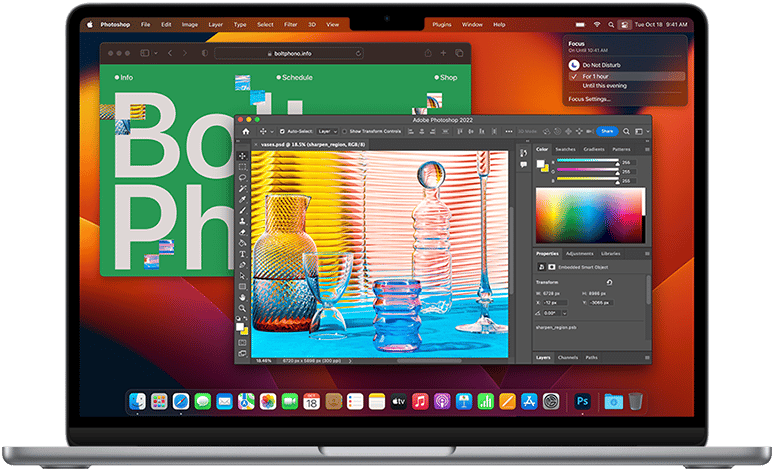Select the Lasso tool
This screenshot has height=472, width=774.
click(x=242, y=178)
